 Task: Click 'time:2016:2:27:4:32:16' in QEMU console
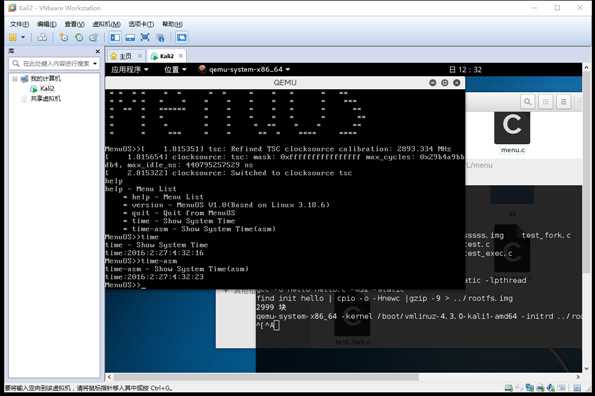154,253
